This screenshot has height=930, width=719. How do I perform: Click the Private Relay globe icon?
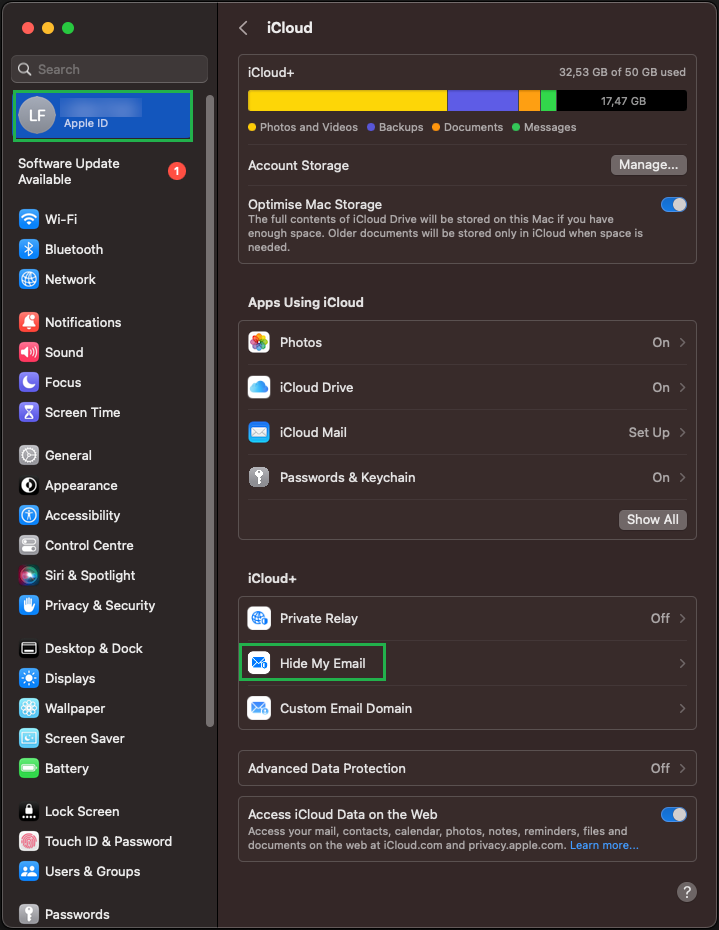pyautogui.click(x=259, y=618)
